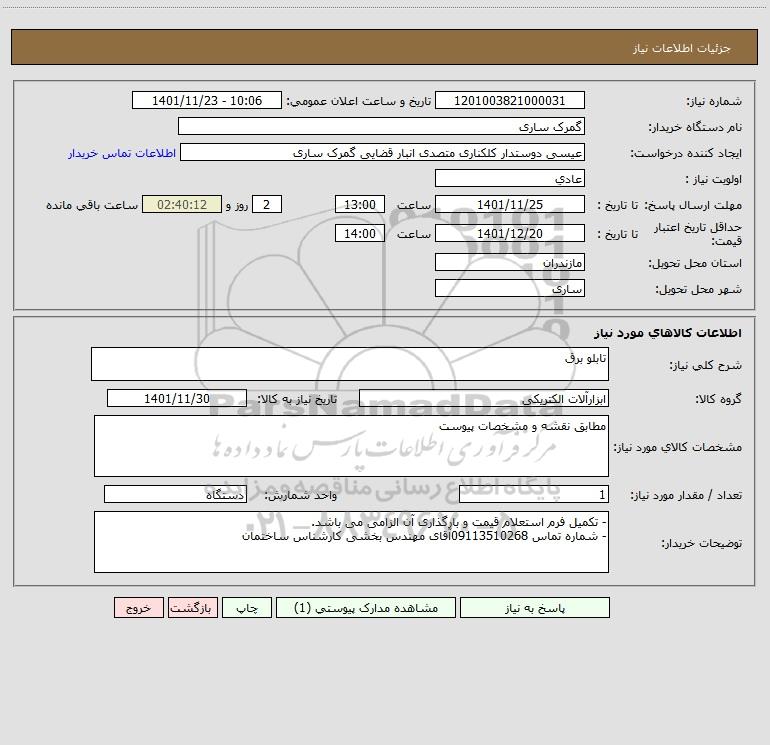The image size is (770, 745).
Task: Click the label 'شرح کلی نیاز:'
Action: click(706, 365)
